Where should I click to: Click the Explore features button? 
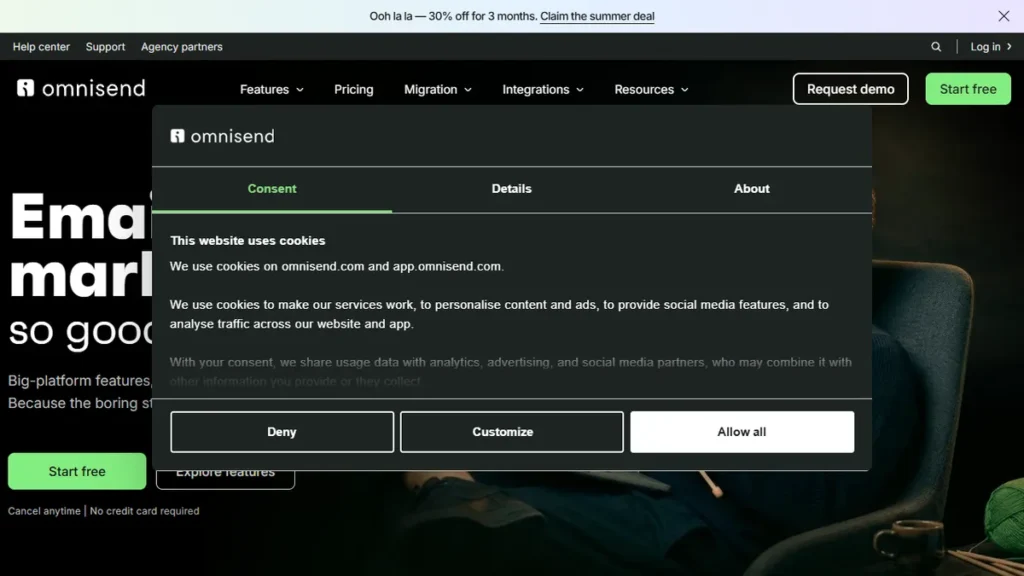[225, 479]
